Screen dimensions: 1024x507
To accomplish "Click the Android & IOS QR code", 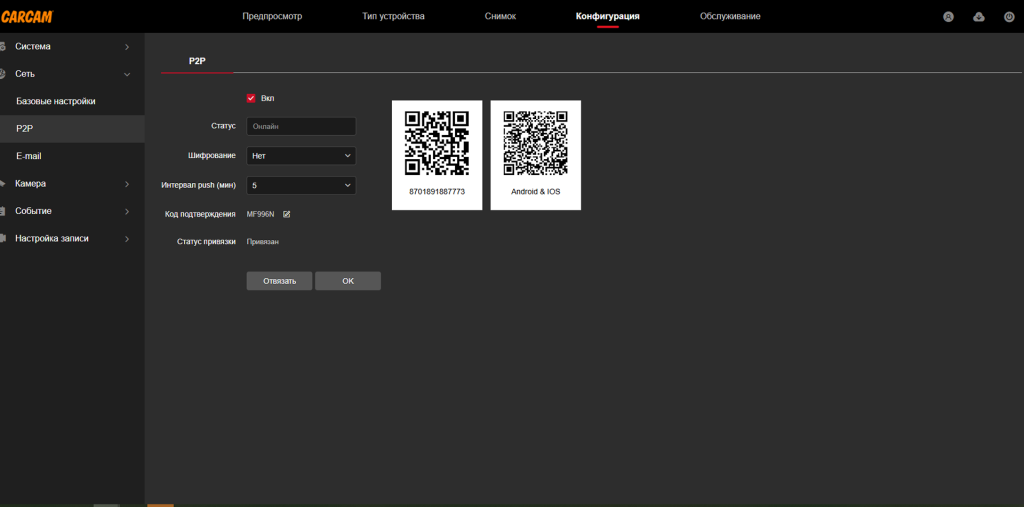I will [535, 144].
